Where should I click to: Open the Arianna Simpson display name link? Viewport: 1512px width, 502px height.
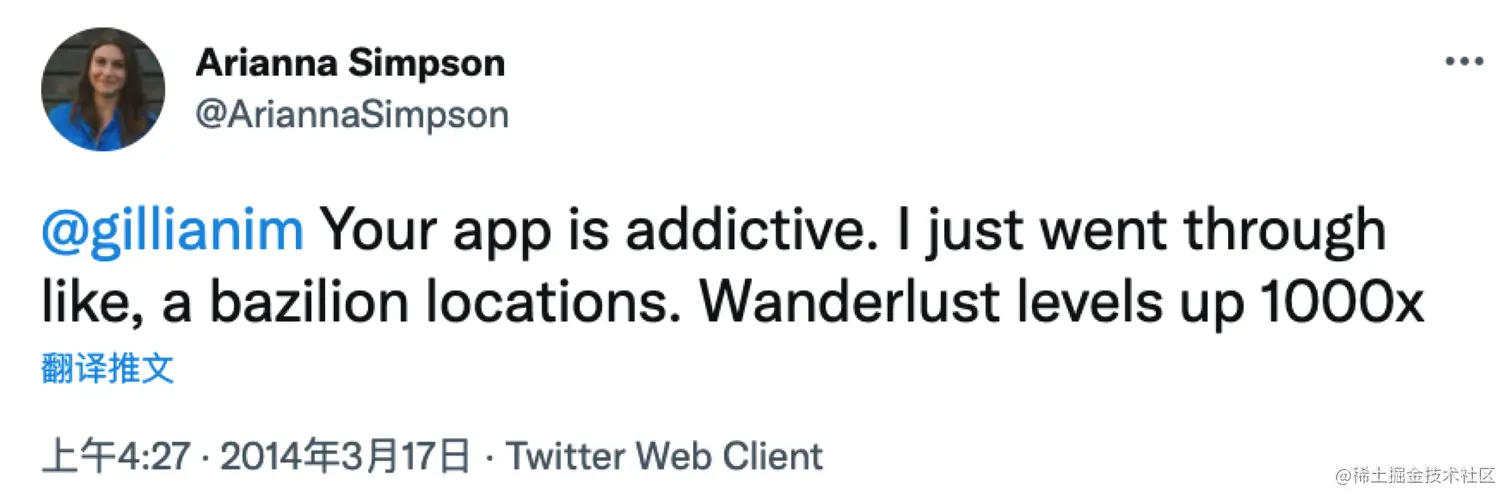pyautogui.click(x=350, y=63)
